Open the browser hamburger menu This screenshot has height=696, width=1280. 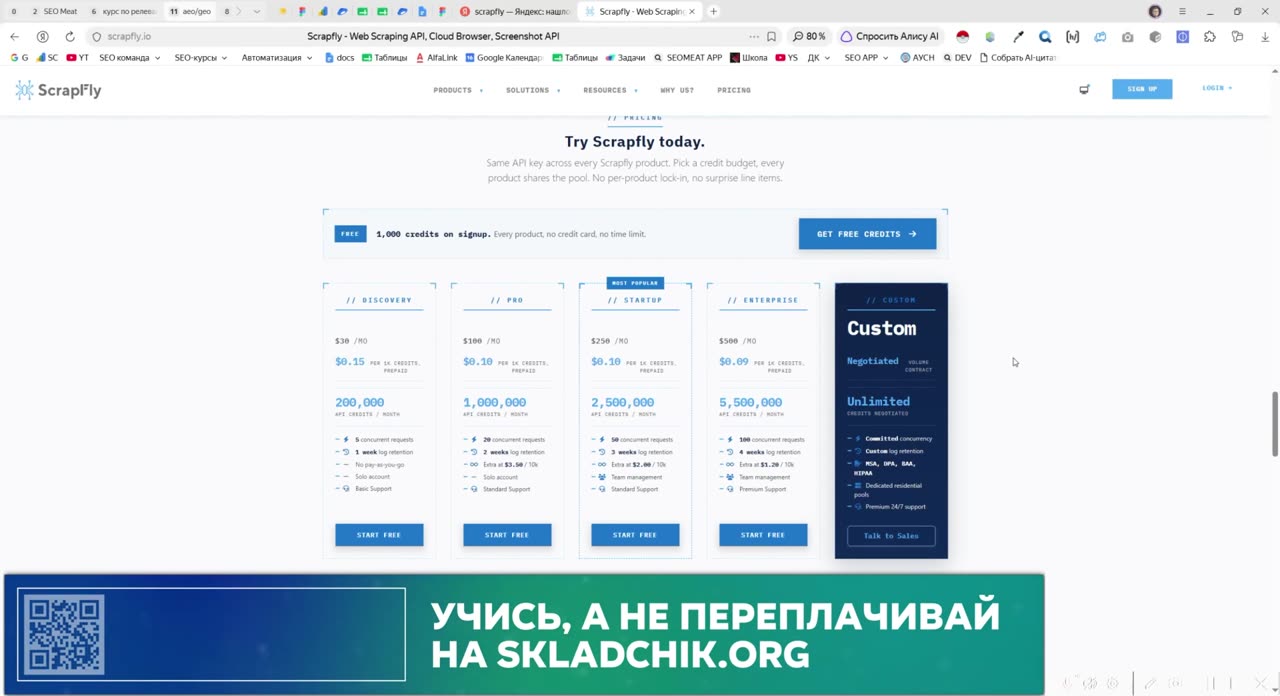click(1182, 11)
